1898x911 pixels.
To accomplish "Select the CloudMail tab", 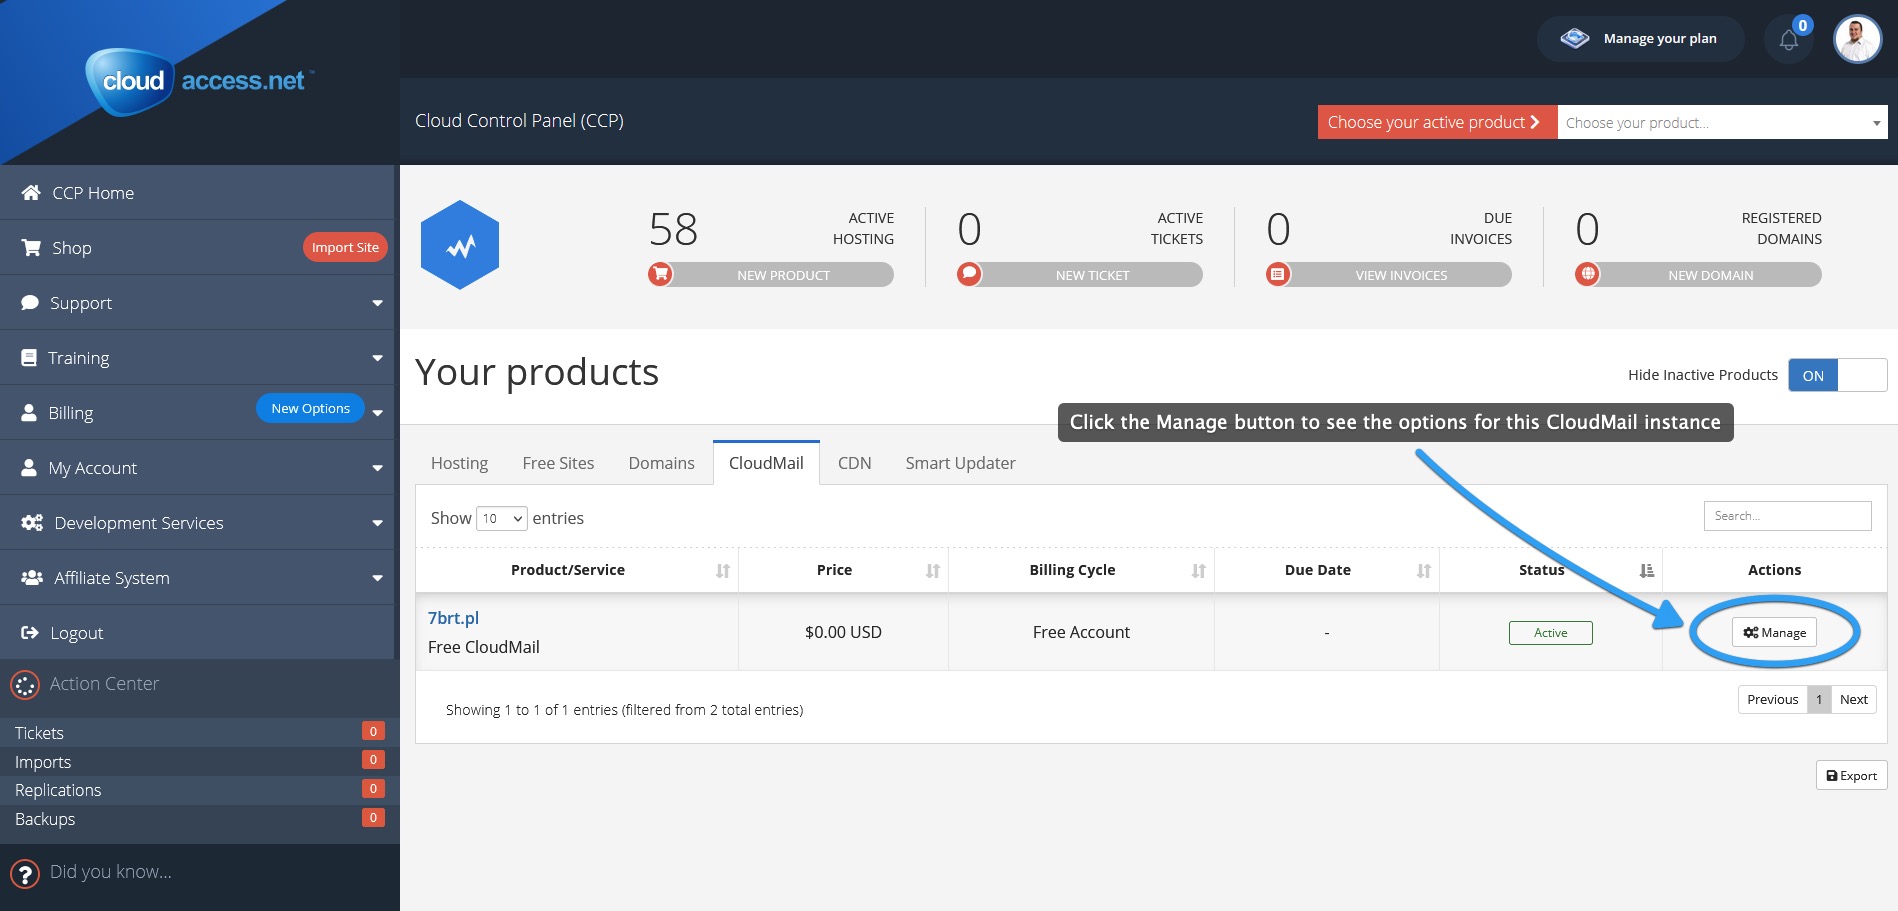I will 766,463.
